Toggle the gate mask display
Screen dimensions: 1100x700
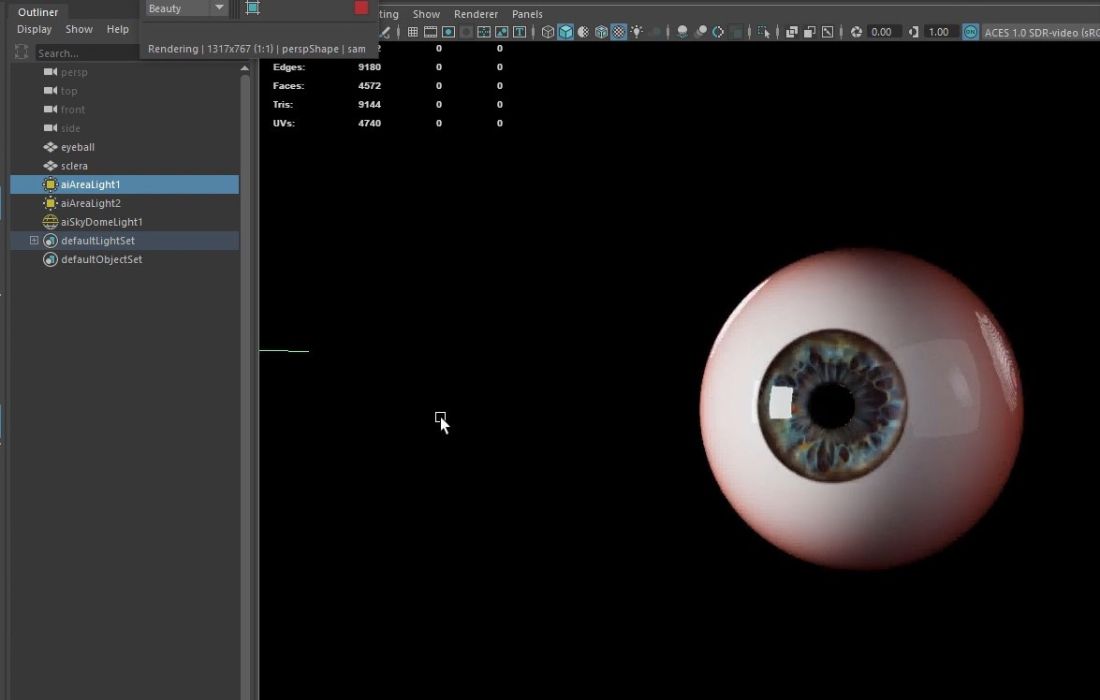(465, 32)
